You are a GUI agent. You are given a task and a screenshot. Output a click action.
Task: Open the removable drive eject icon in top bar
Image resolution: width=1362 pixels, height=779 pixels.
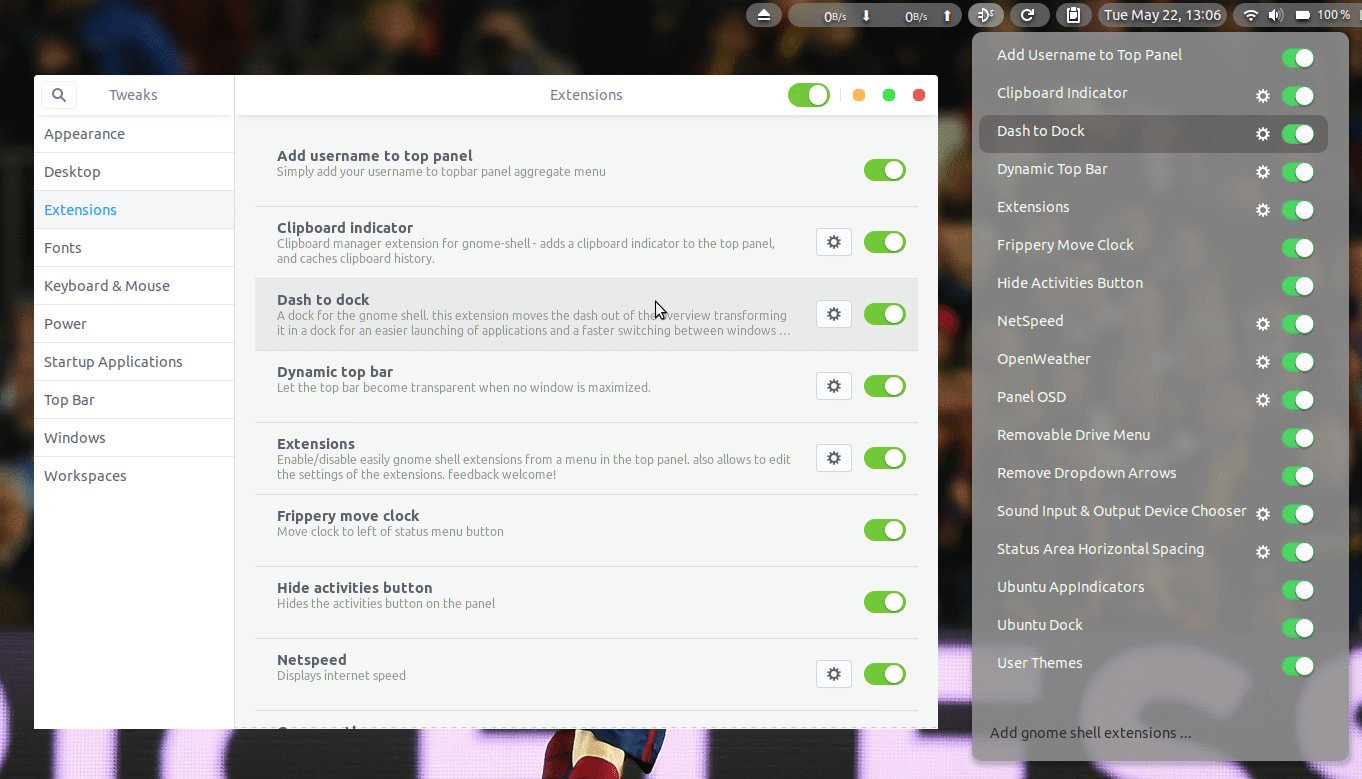764,15
